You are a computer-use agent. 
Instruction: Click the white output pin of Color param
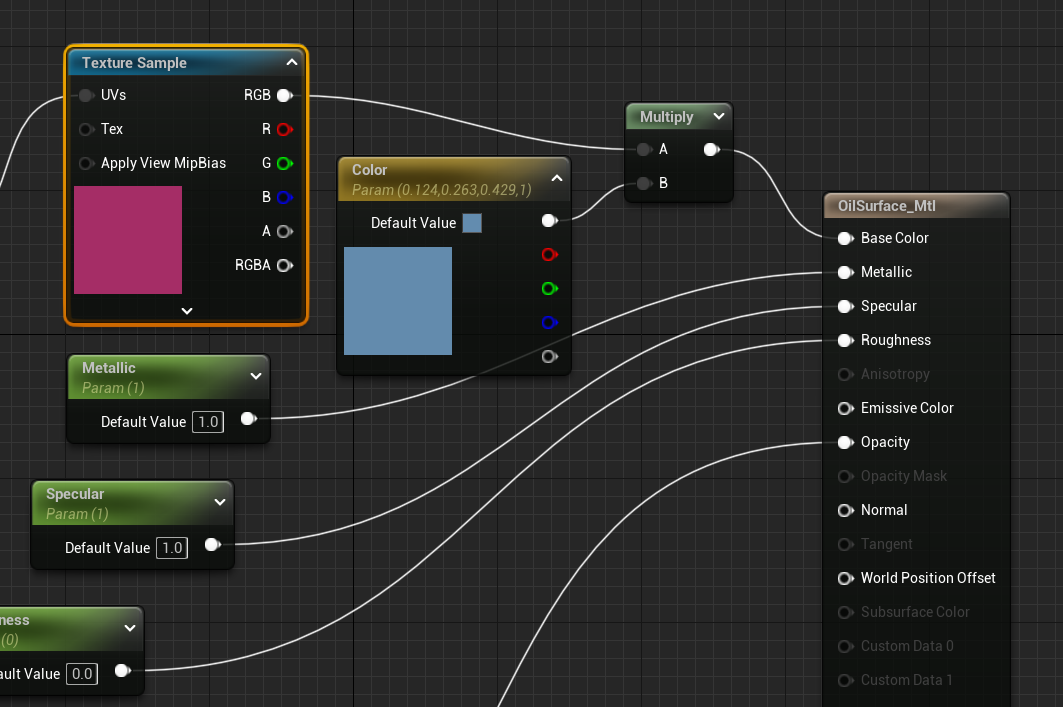click(x=550, y=221)
